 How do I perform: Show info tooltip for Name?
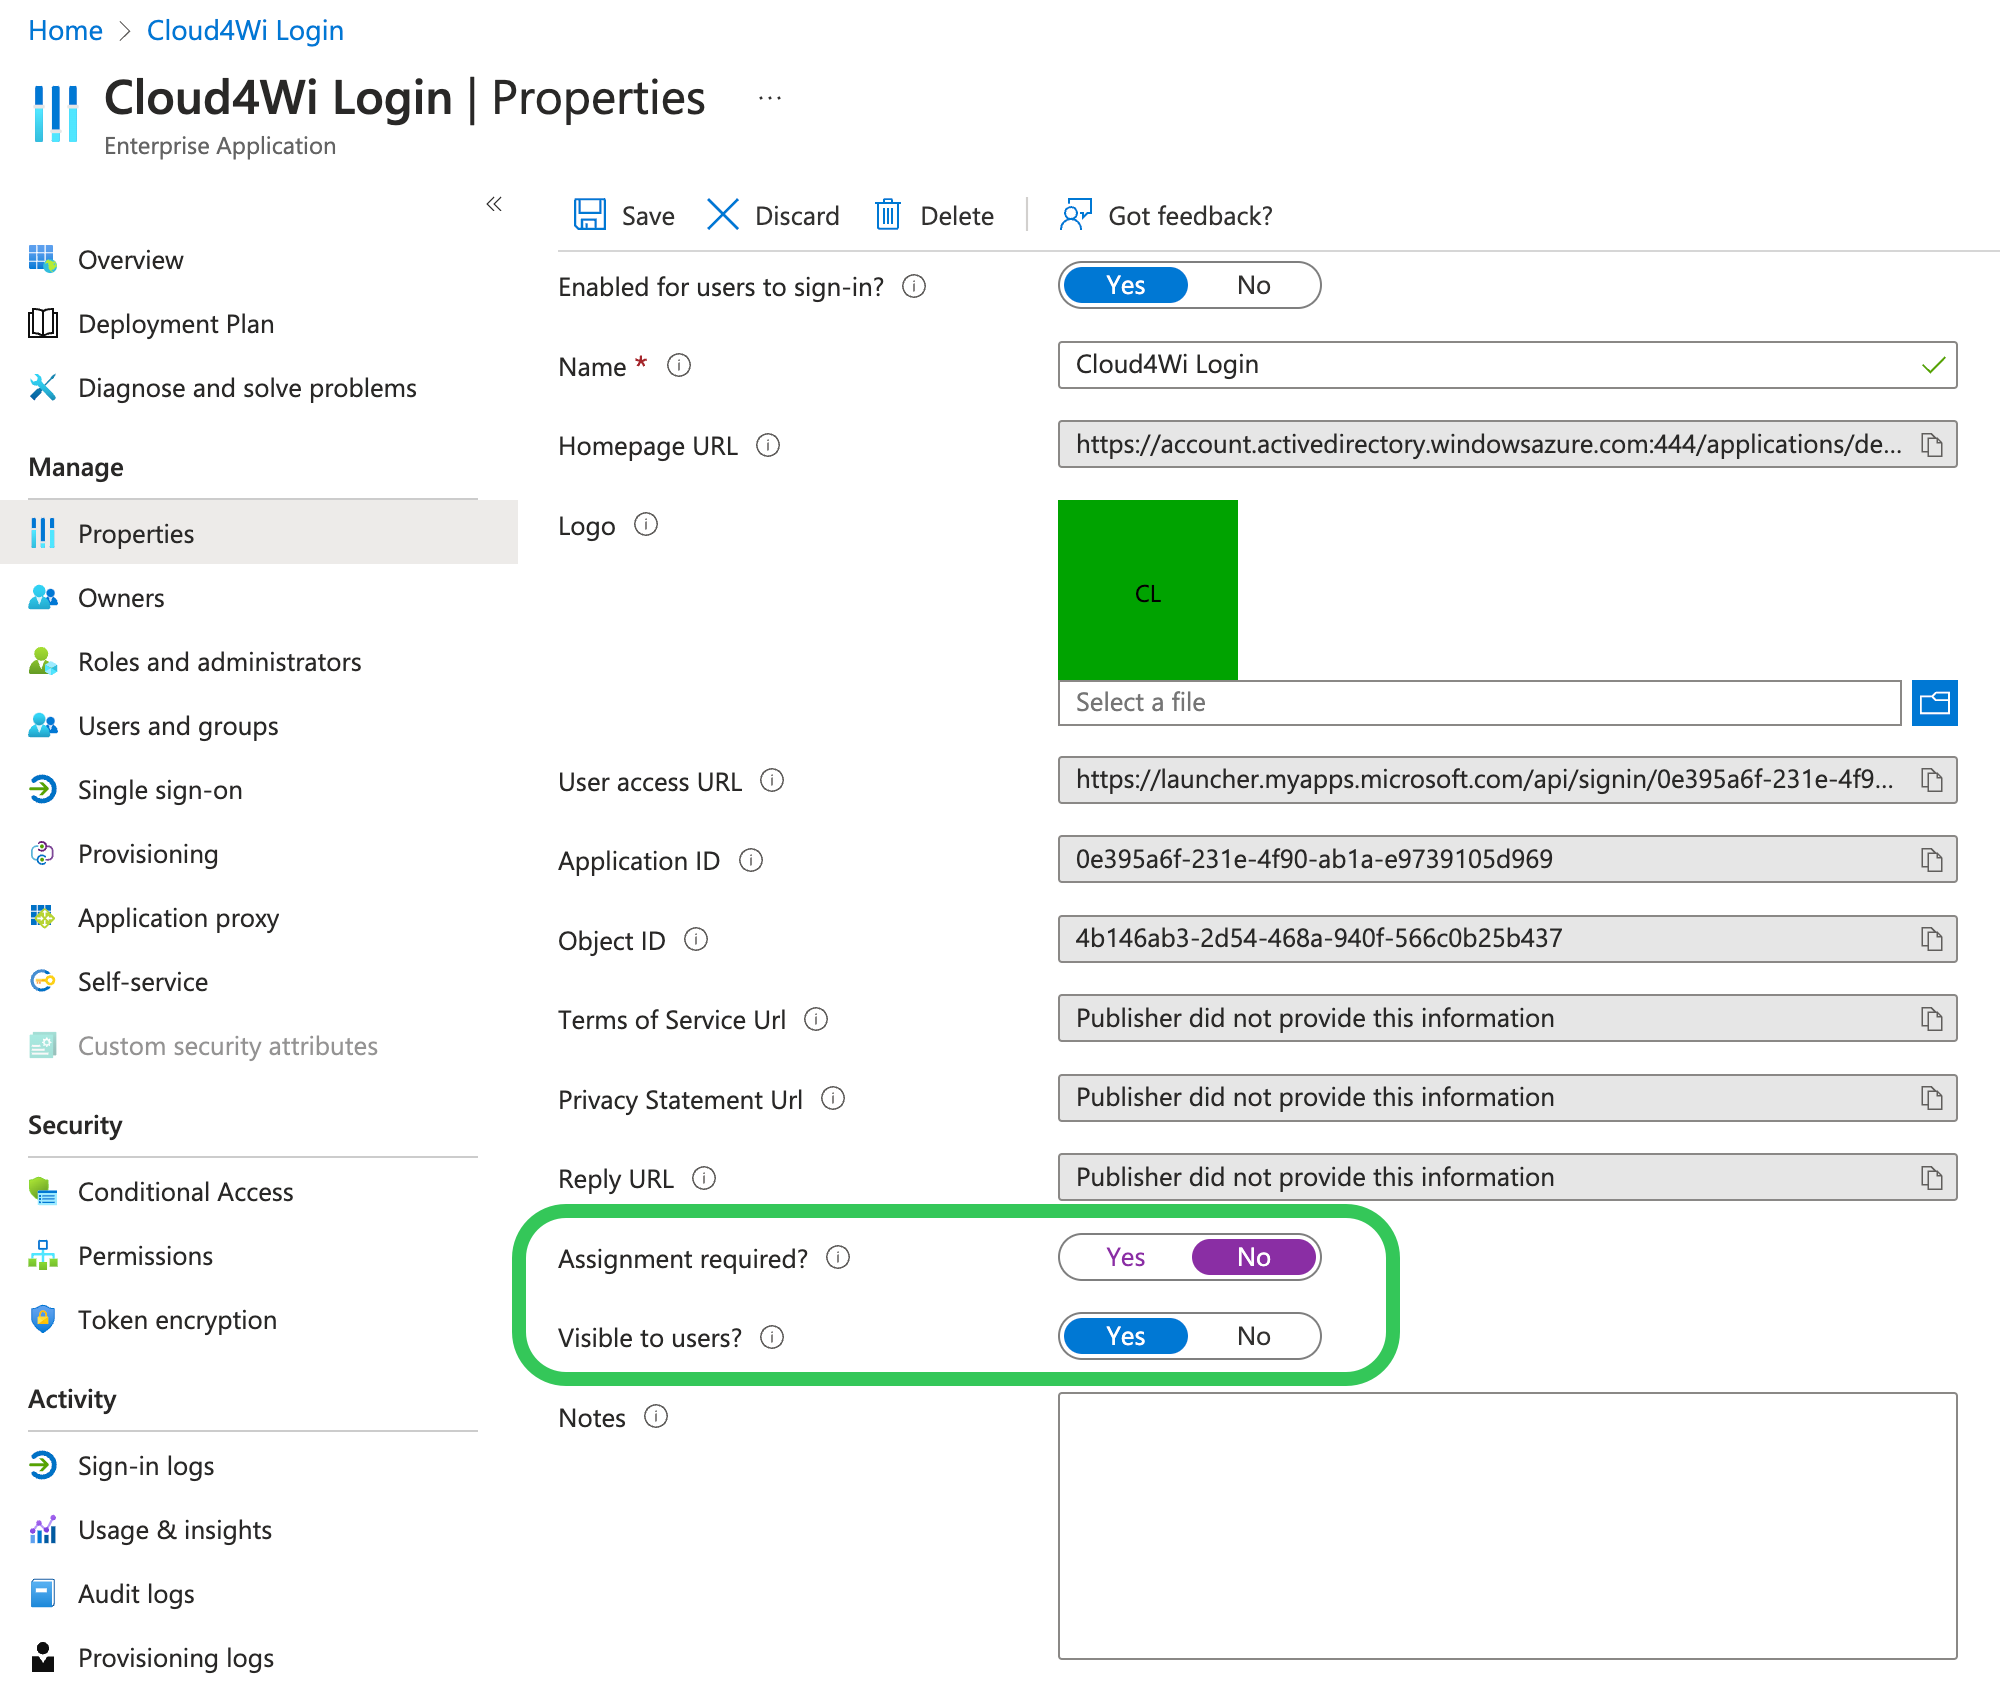679,366
